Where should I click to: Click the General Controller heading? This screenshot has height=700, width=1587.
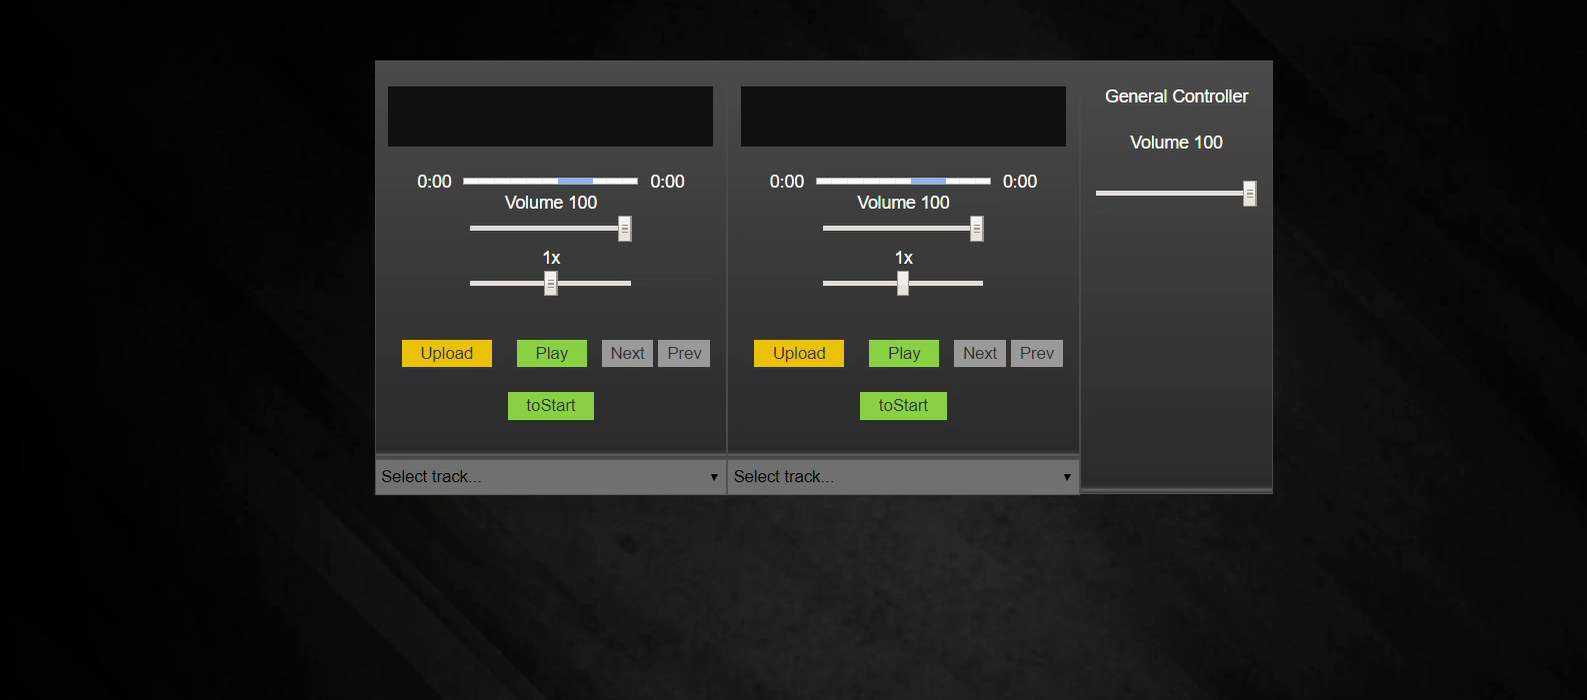pos(1177,96)
